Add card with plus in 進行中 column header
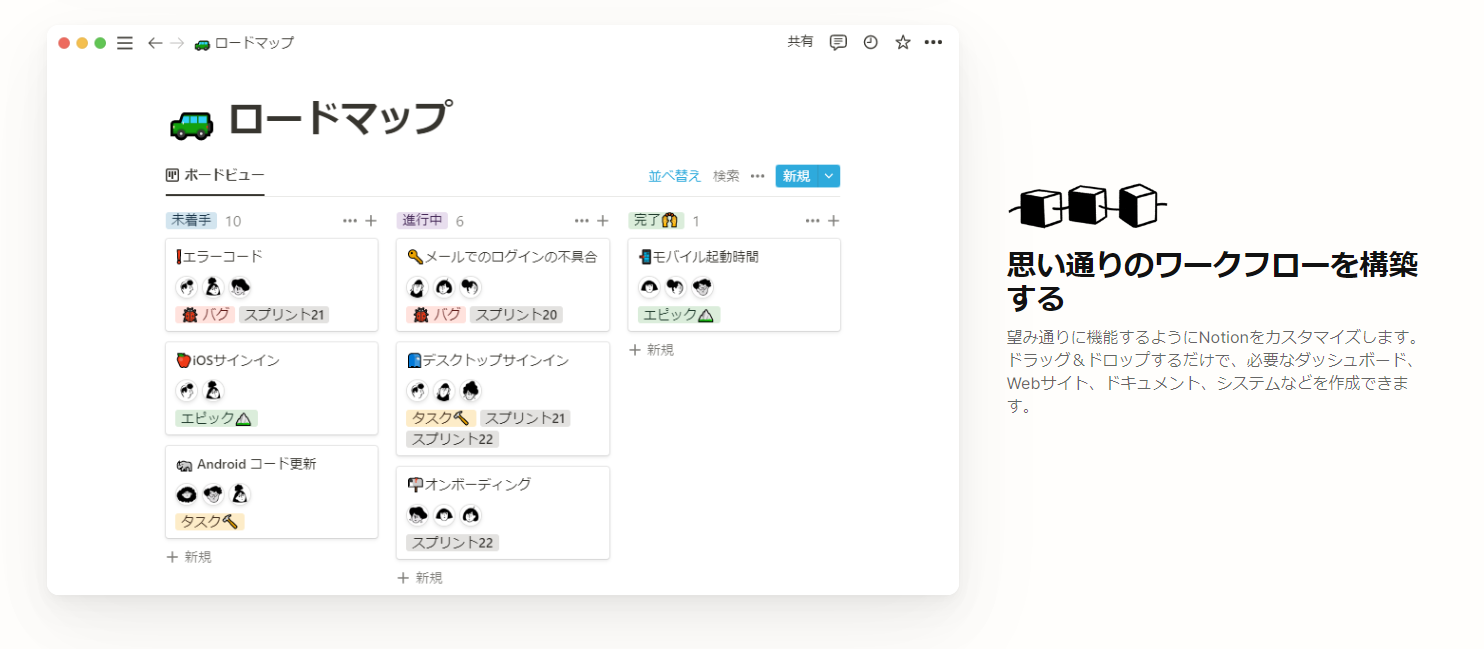 coord(603,221)
